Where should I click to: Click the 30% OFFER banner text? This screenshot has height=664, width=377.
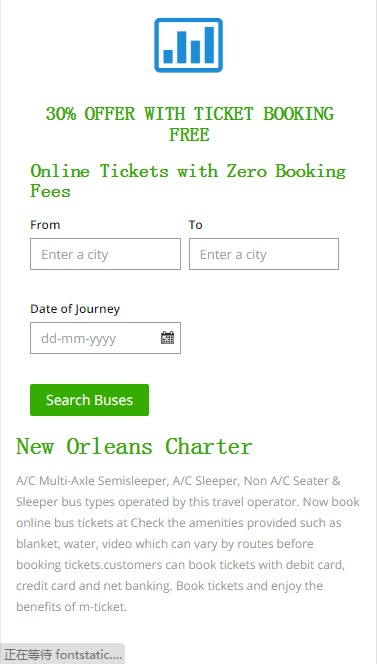point(189,124)
